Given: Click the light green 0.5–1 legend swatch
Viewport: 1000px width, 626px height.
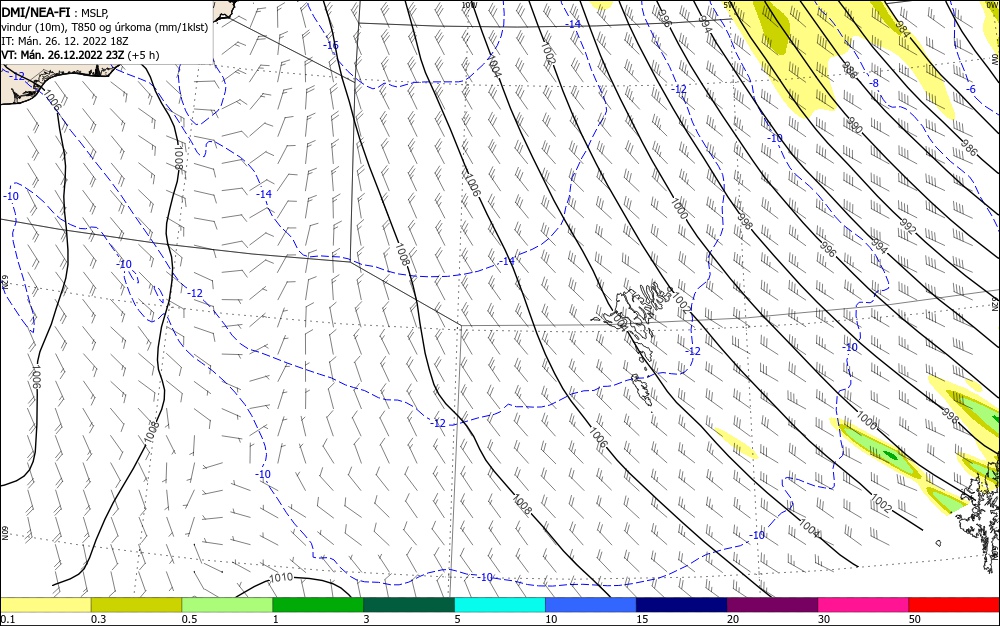Looking at the screenshot, I should click(227, 605).
